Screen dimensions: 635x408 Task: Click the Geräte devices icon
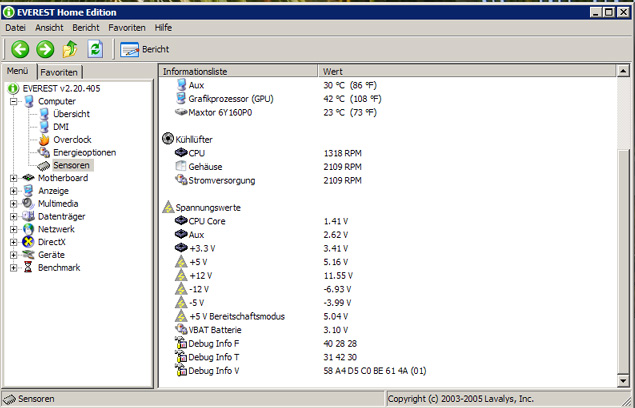[28, 254]
